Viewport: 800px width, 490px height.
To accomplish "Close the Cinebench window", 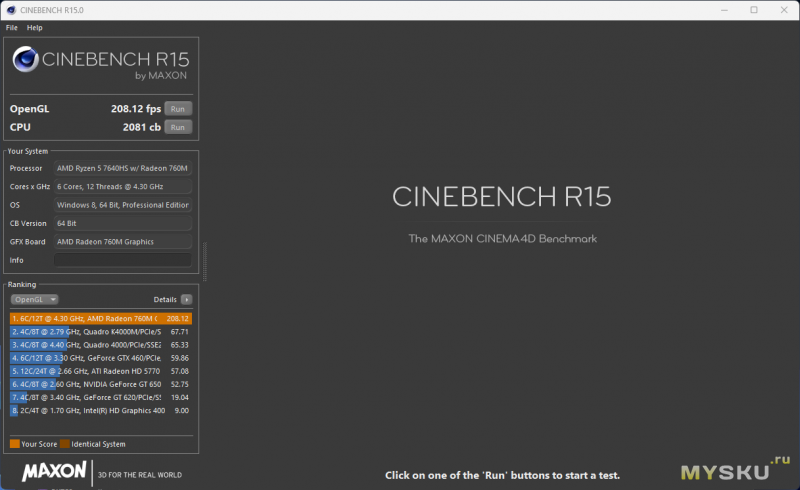I will [784, 10].
